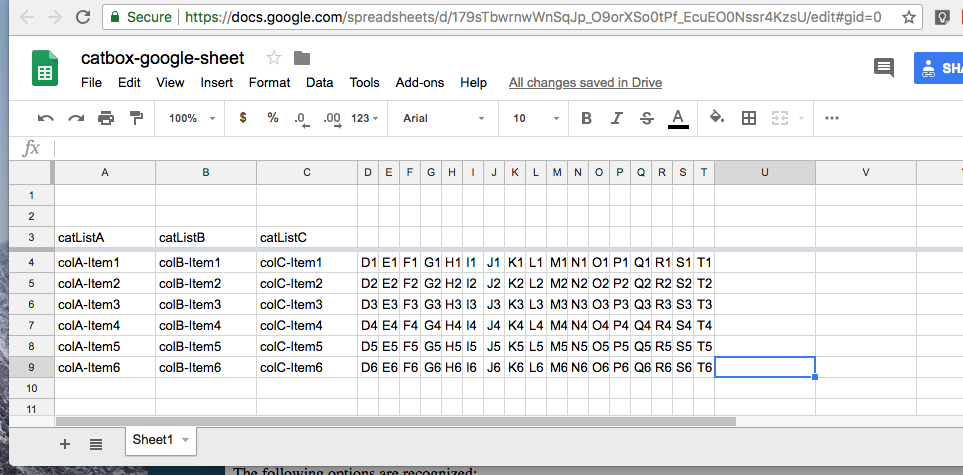Click the document title catbox-google-sheet
The height and width of the screenshot is (475, 963).
[163, 58]
